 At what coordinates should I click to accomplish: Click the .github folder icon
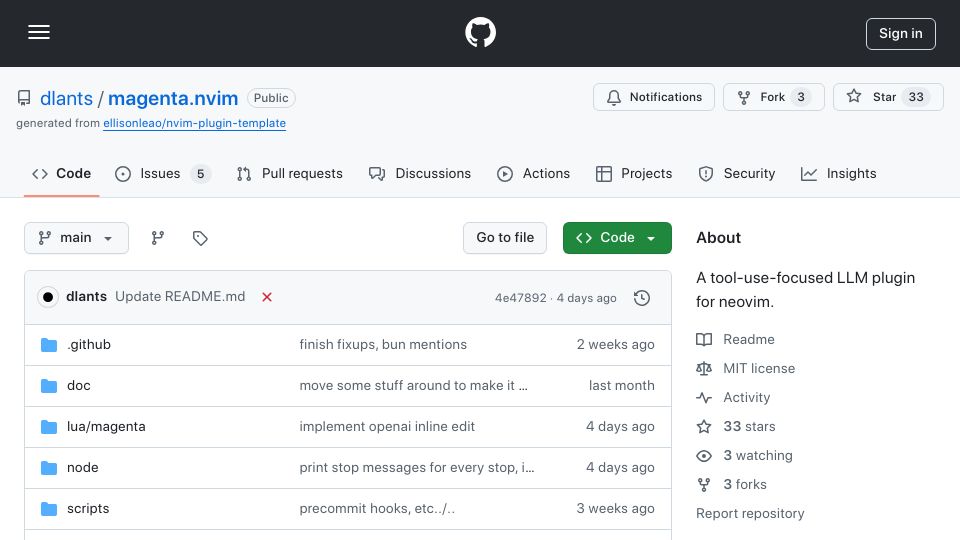pyautogui.click(x=49, y=345)
